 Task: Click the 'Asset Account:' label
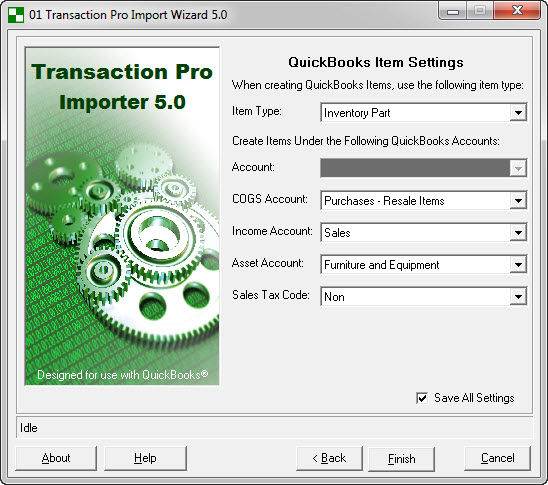(268, 263)
